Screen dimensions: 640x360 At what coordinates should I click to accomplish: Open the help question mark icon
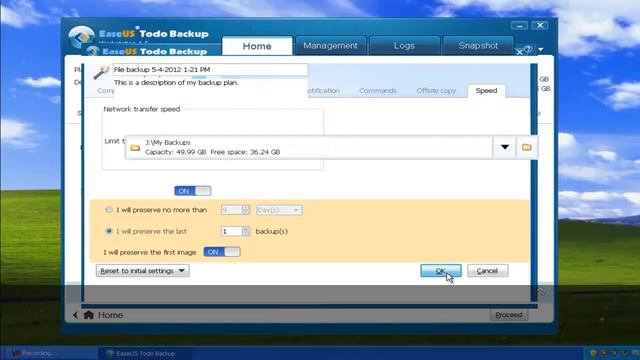[x=528, y=49]
